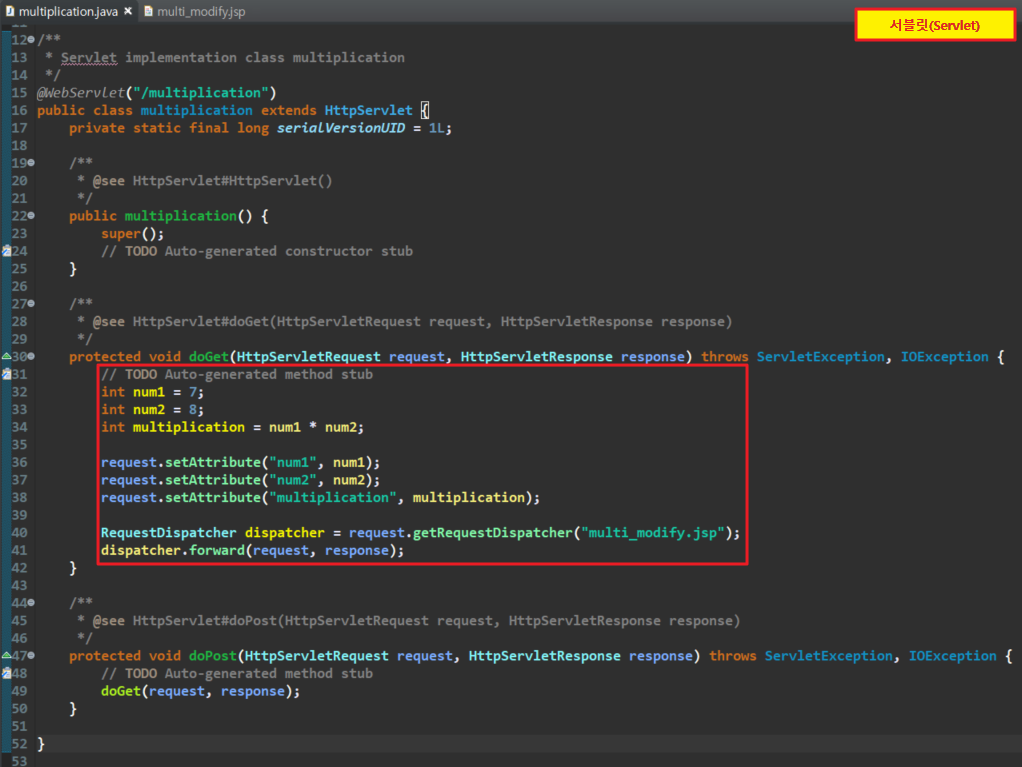Click the "/multiplication" URL string on line 15
The image size is (1022, 767).
coord(201,93)
